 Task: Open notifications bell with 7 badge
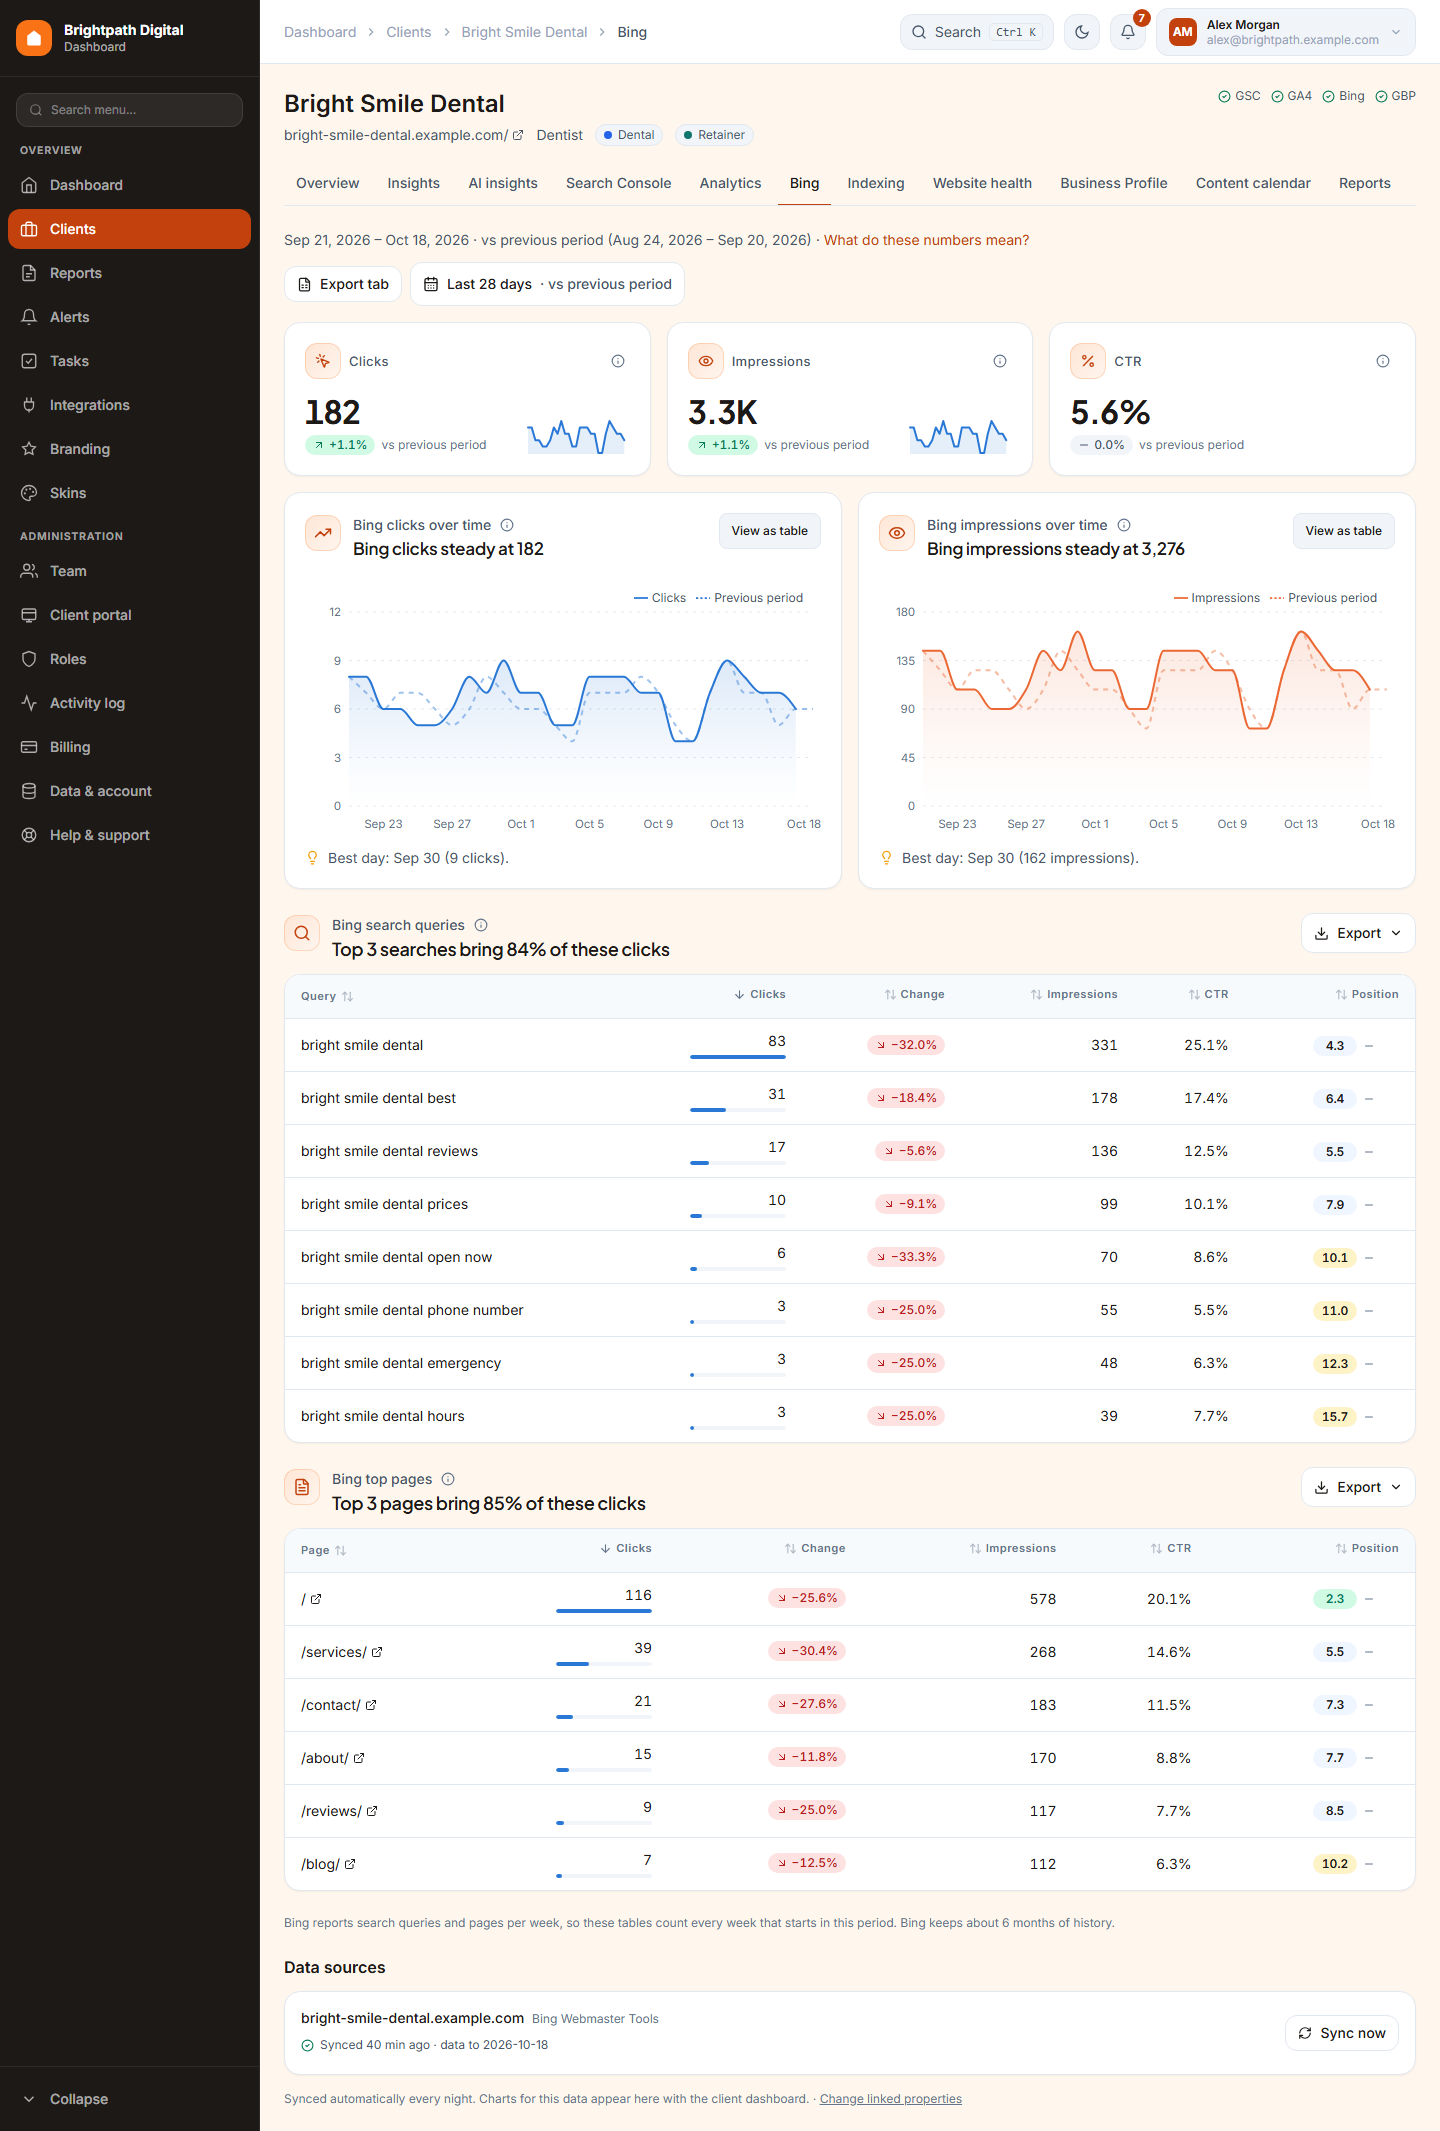point(1128,32)
